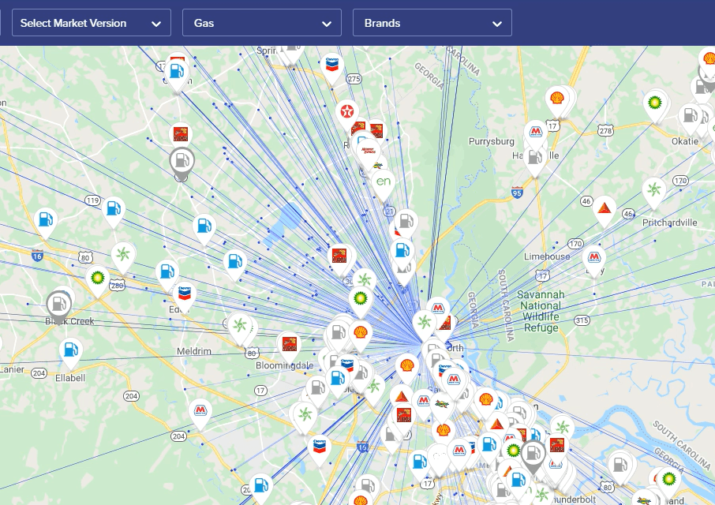Click the 'Purrysburg' map label
Screen dimensions: 715x505
(492, 141)
